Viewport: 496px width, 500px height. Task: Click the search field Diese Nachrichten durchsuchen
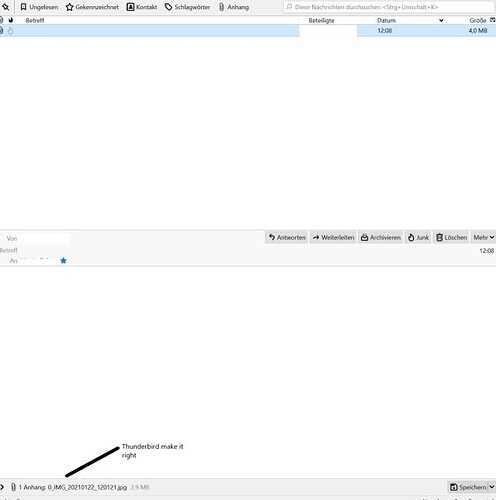[x=389, y=7]
